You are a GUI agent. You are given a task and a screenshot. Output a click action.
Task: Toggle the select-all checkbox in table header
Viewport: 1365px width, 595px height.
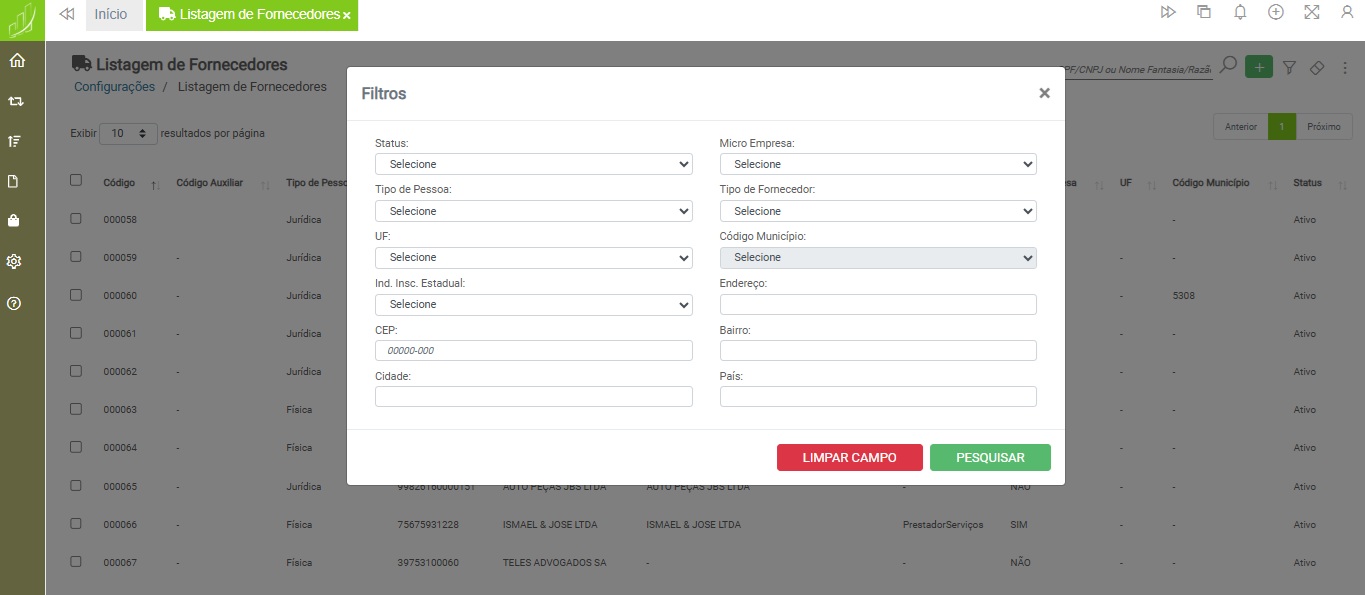(76, 180)
